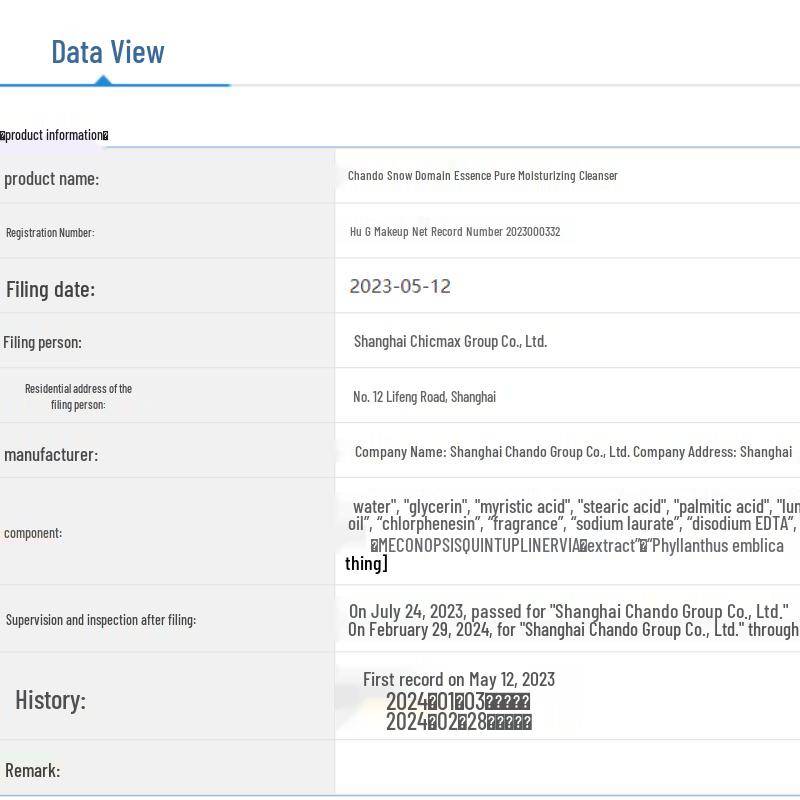The image size is (800, 800).
Task: Click the Registration Number row label
Action: (x=50, y=233)
